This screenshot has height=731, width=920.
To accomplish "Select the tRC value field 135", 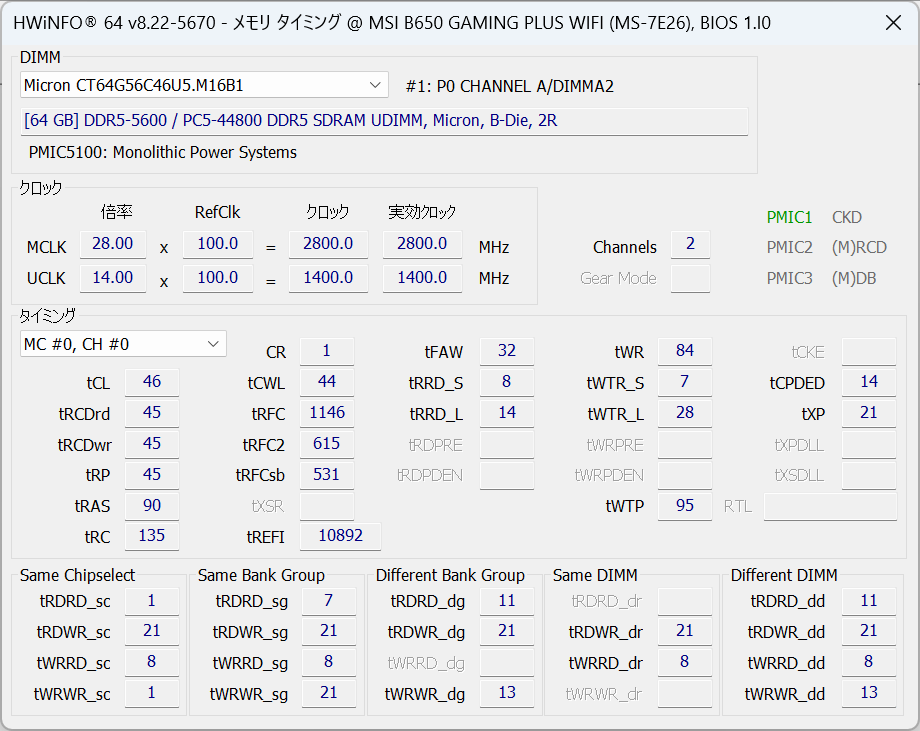I will tap(152, 536).
